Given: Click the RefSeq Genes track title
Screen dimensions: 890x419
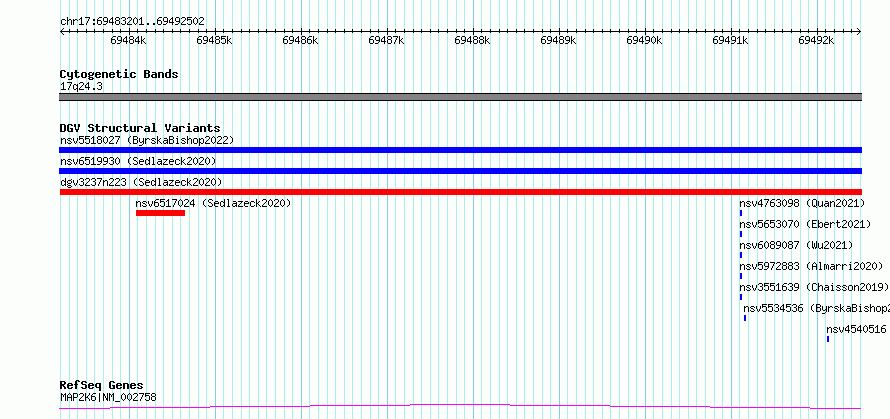Looking at the screenshot, I should (102, 386).
